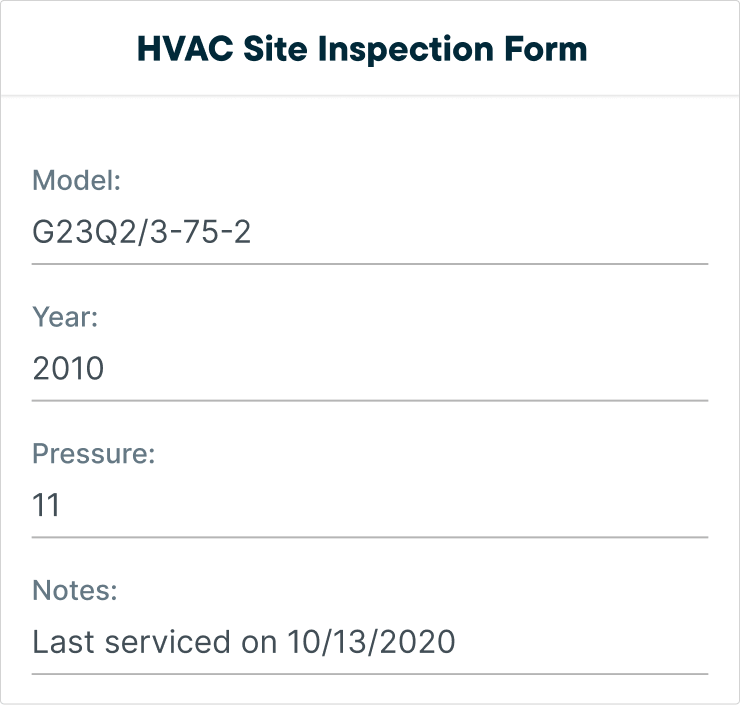This screenshot has width=740, height=705.
Task: Place cursor in the pressure value 11
Action: pos(46,505)
